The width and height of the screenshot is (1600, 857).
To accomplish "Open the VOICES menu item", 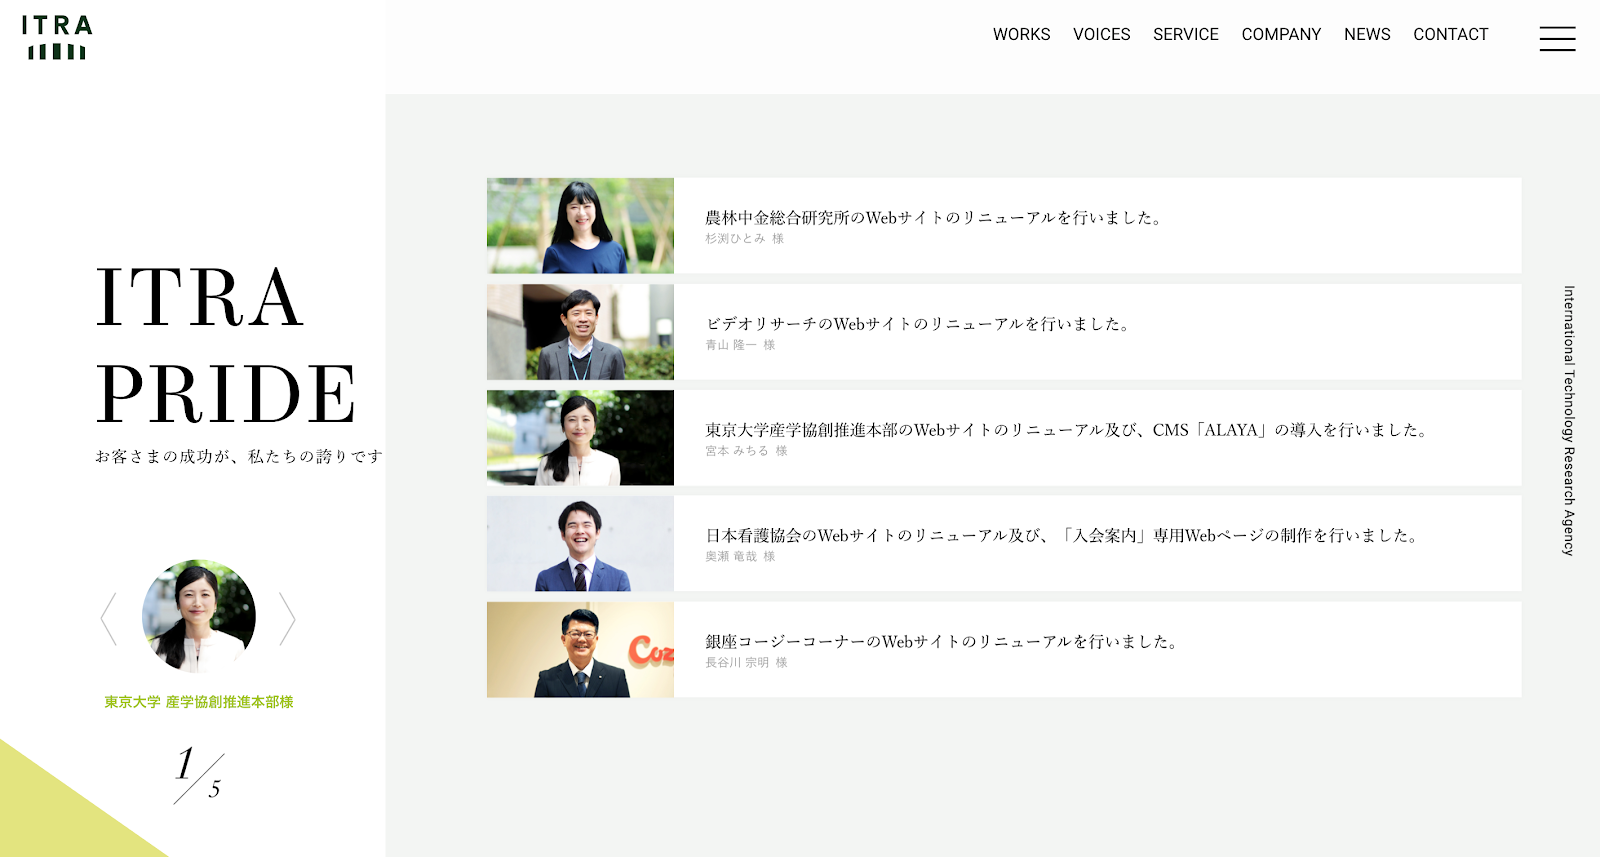I will point(1101,34).
